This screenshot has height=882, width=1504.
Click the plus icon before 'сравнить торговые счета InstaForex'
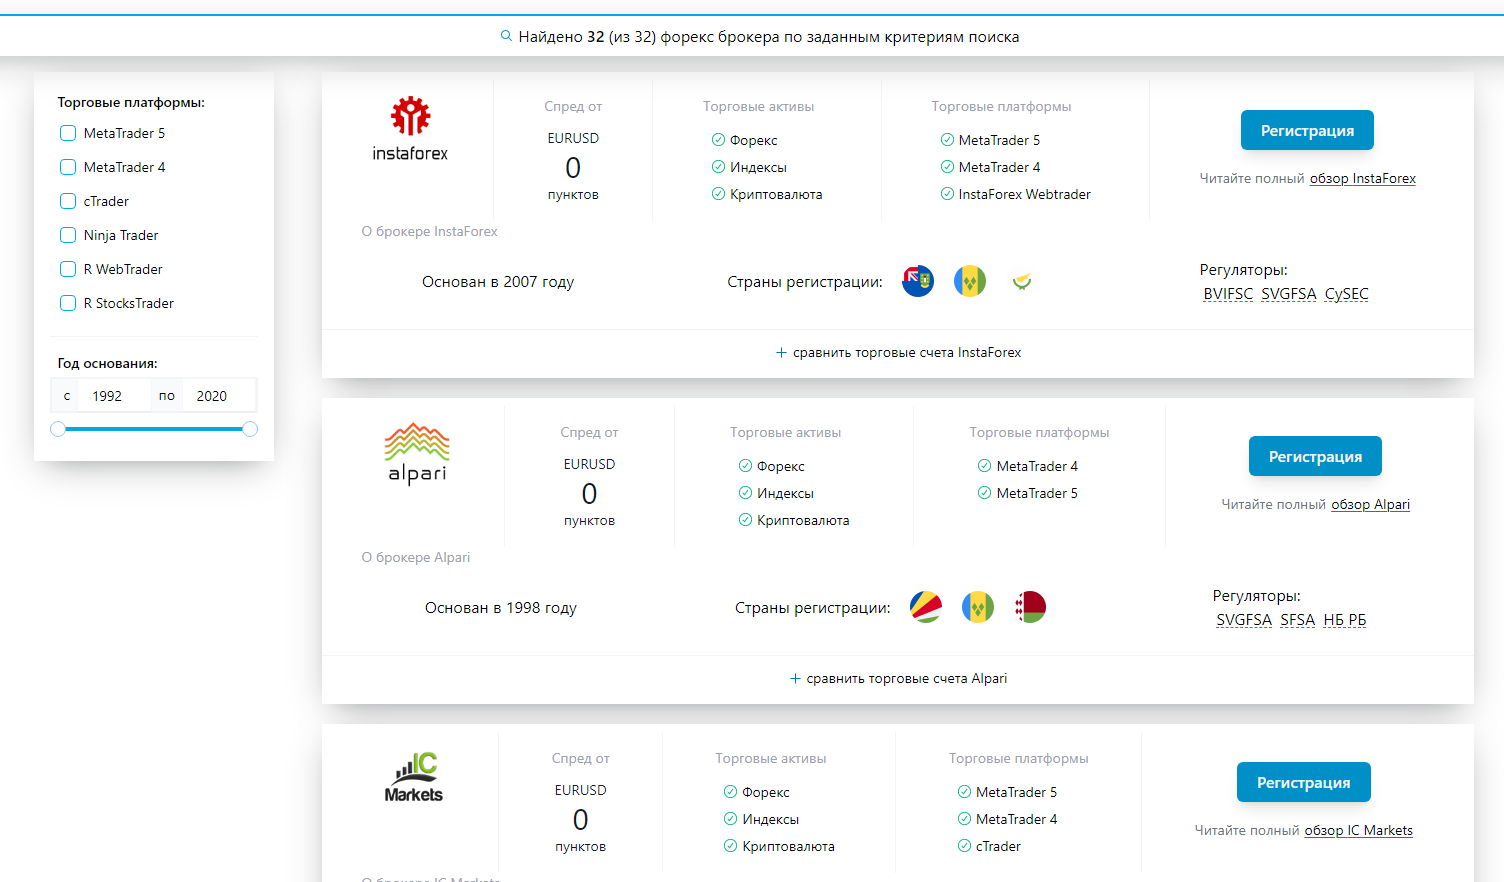pyautogui.click(x=781, y=352)
